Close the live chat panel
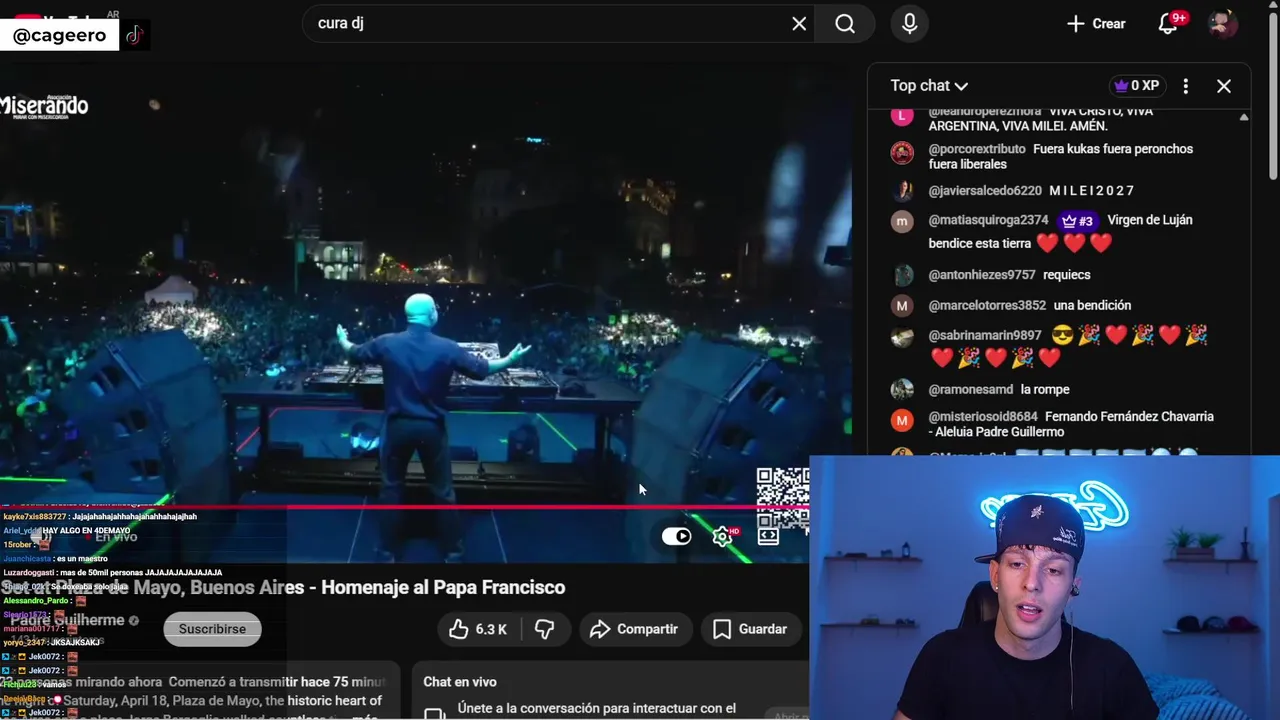The image size is (1280, 720). (1224, 86)
